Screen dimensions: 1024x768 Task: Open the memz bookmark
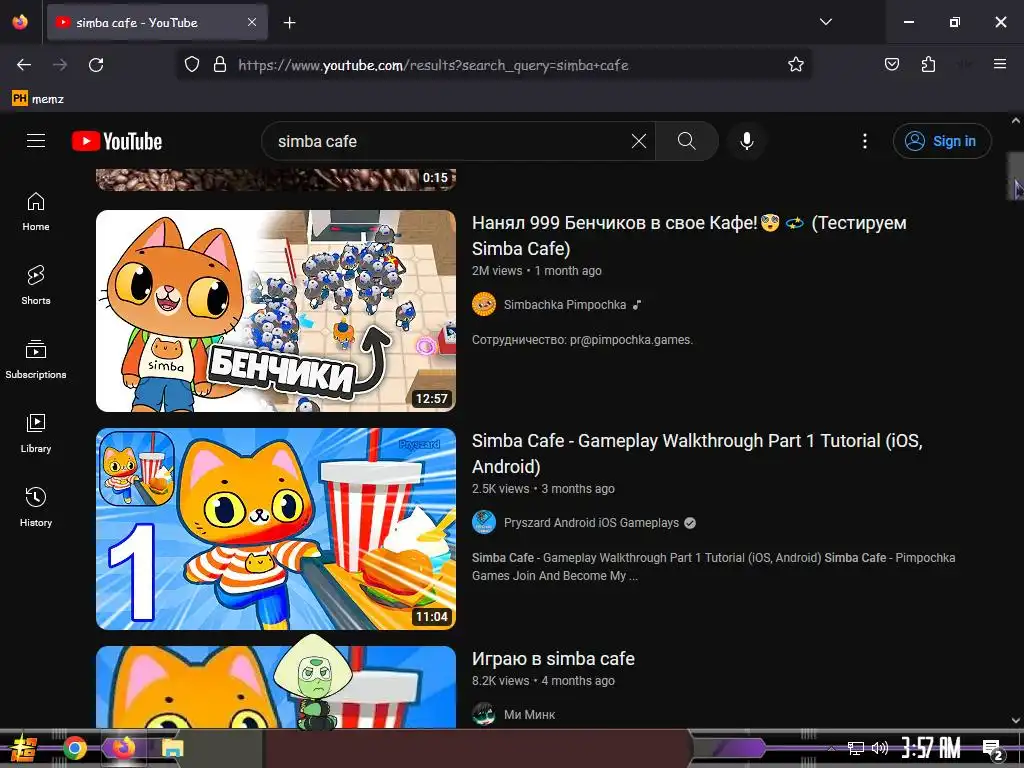point(38,99)
